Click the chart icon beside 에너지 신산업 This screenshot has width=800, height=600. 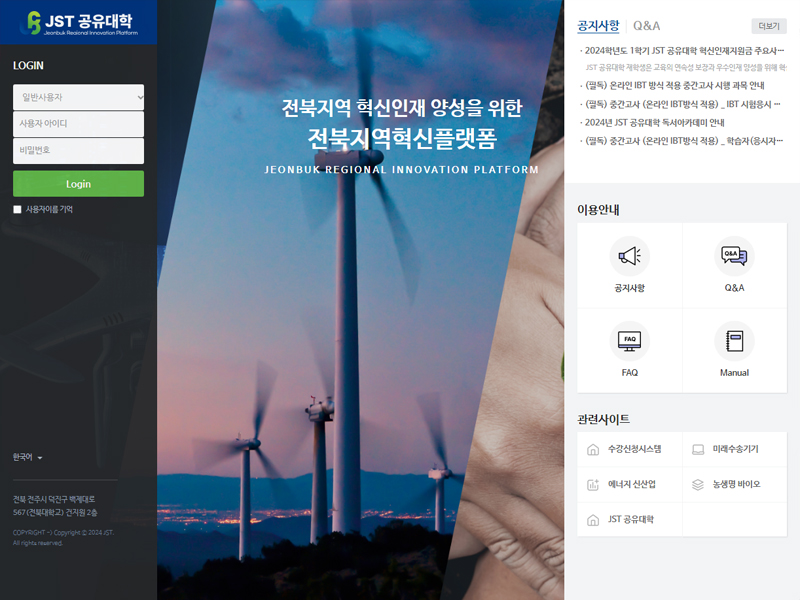point(593,485)
